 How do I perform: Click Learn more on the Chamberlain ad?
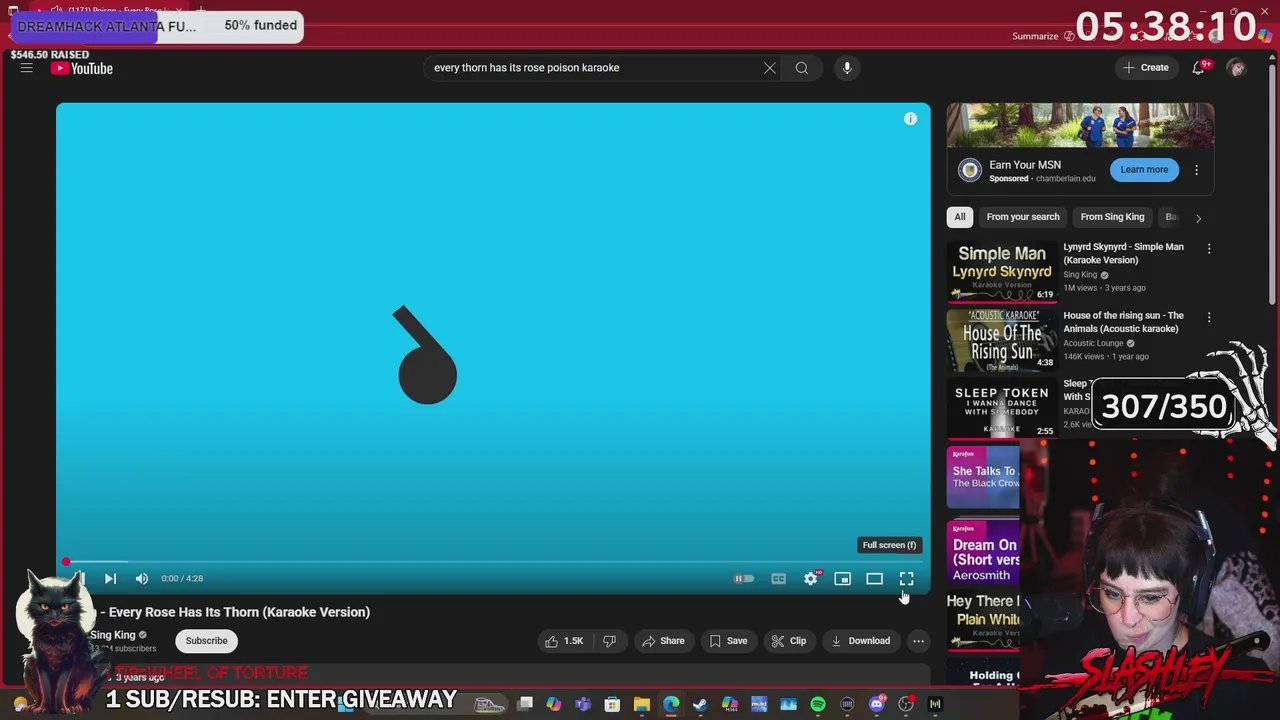pos(1144,170)
